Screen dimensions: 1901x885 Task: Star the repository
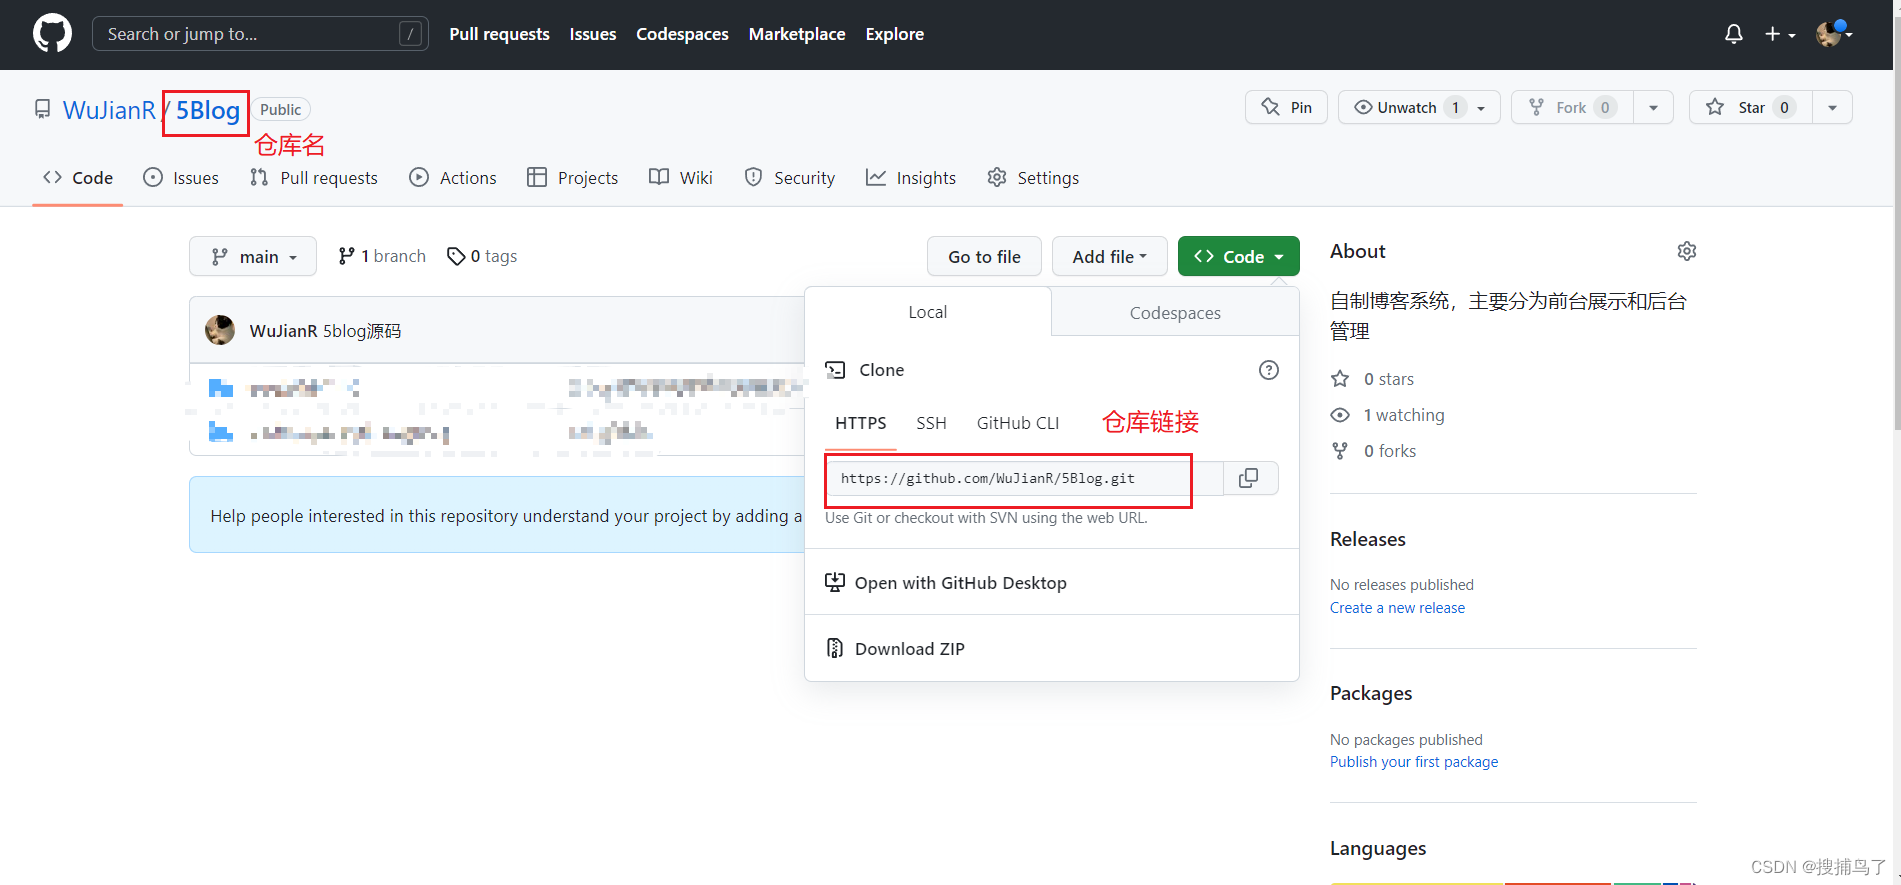tap(1750, 107)
